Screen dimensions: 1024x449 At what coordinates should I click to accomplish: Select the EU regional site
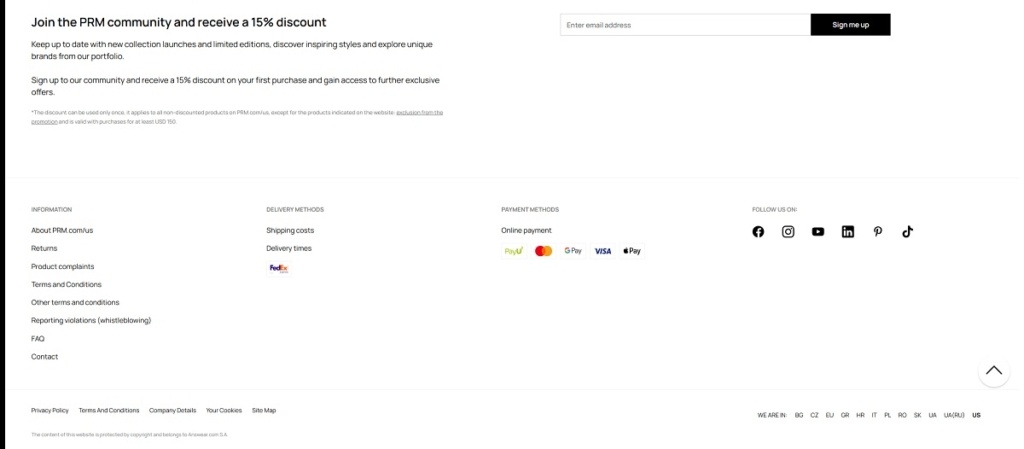829,415
